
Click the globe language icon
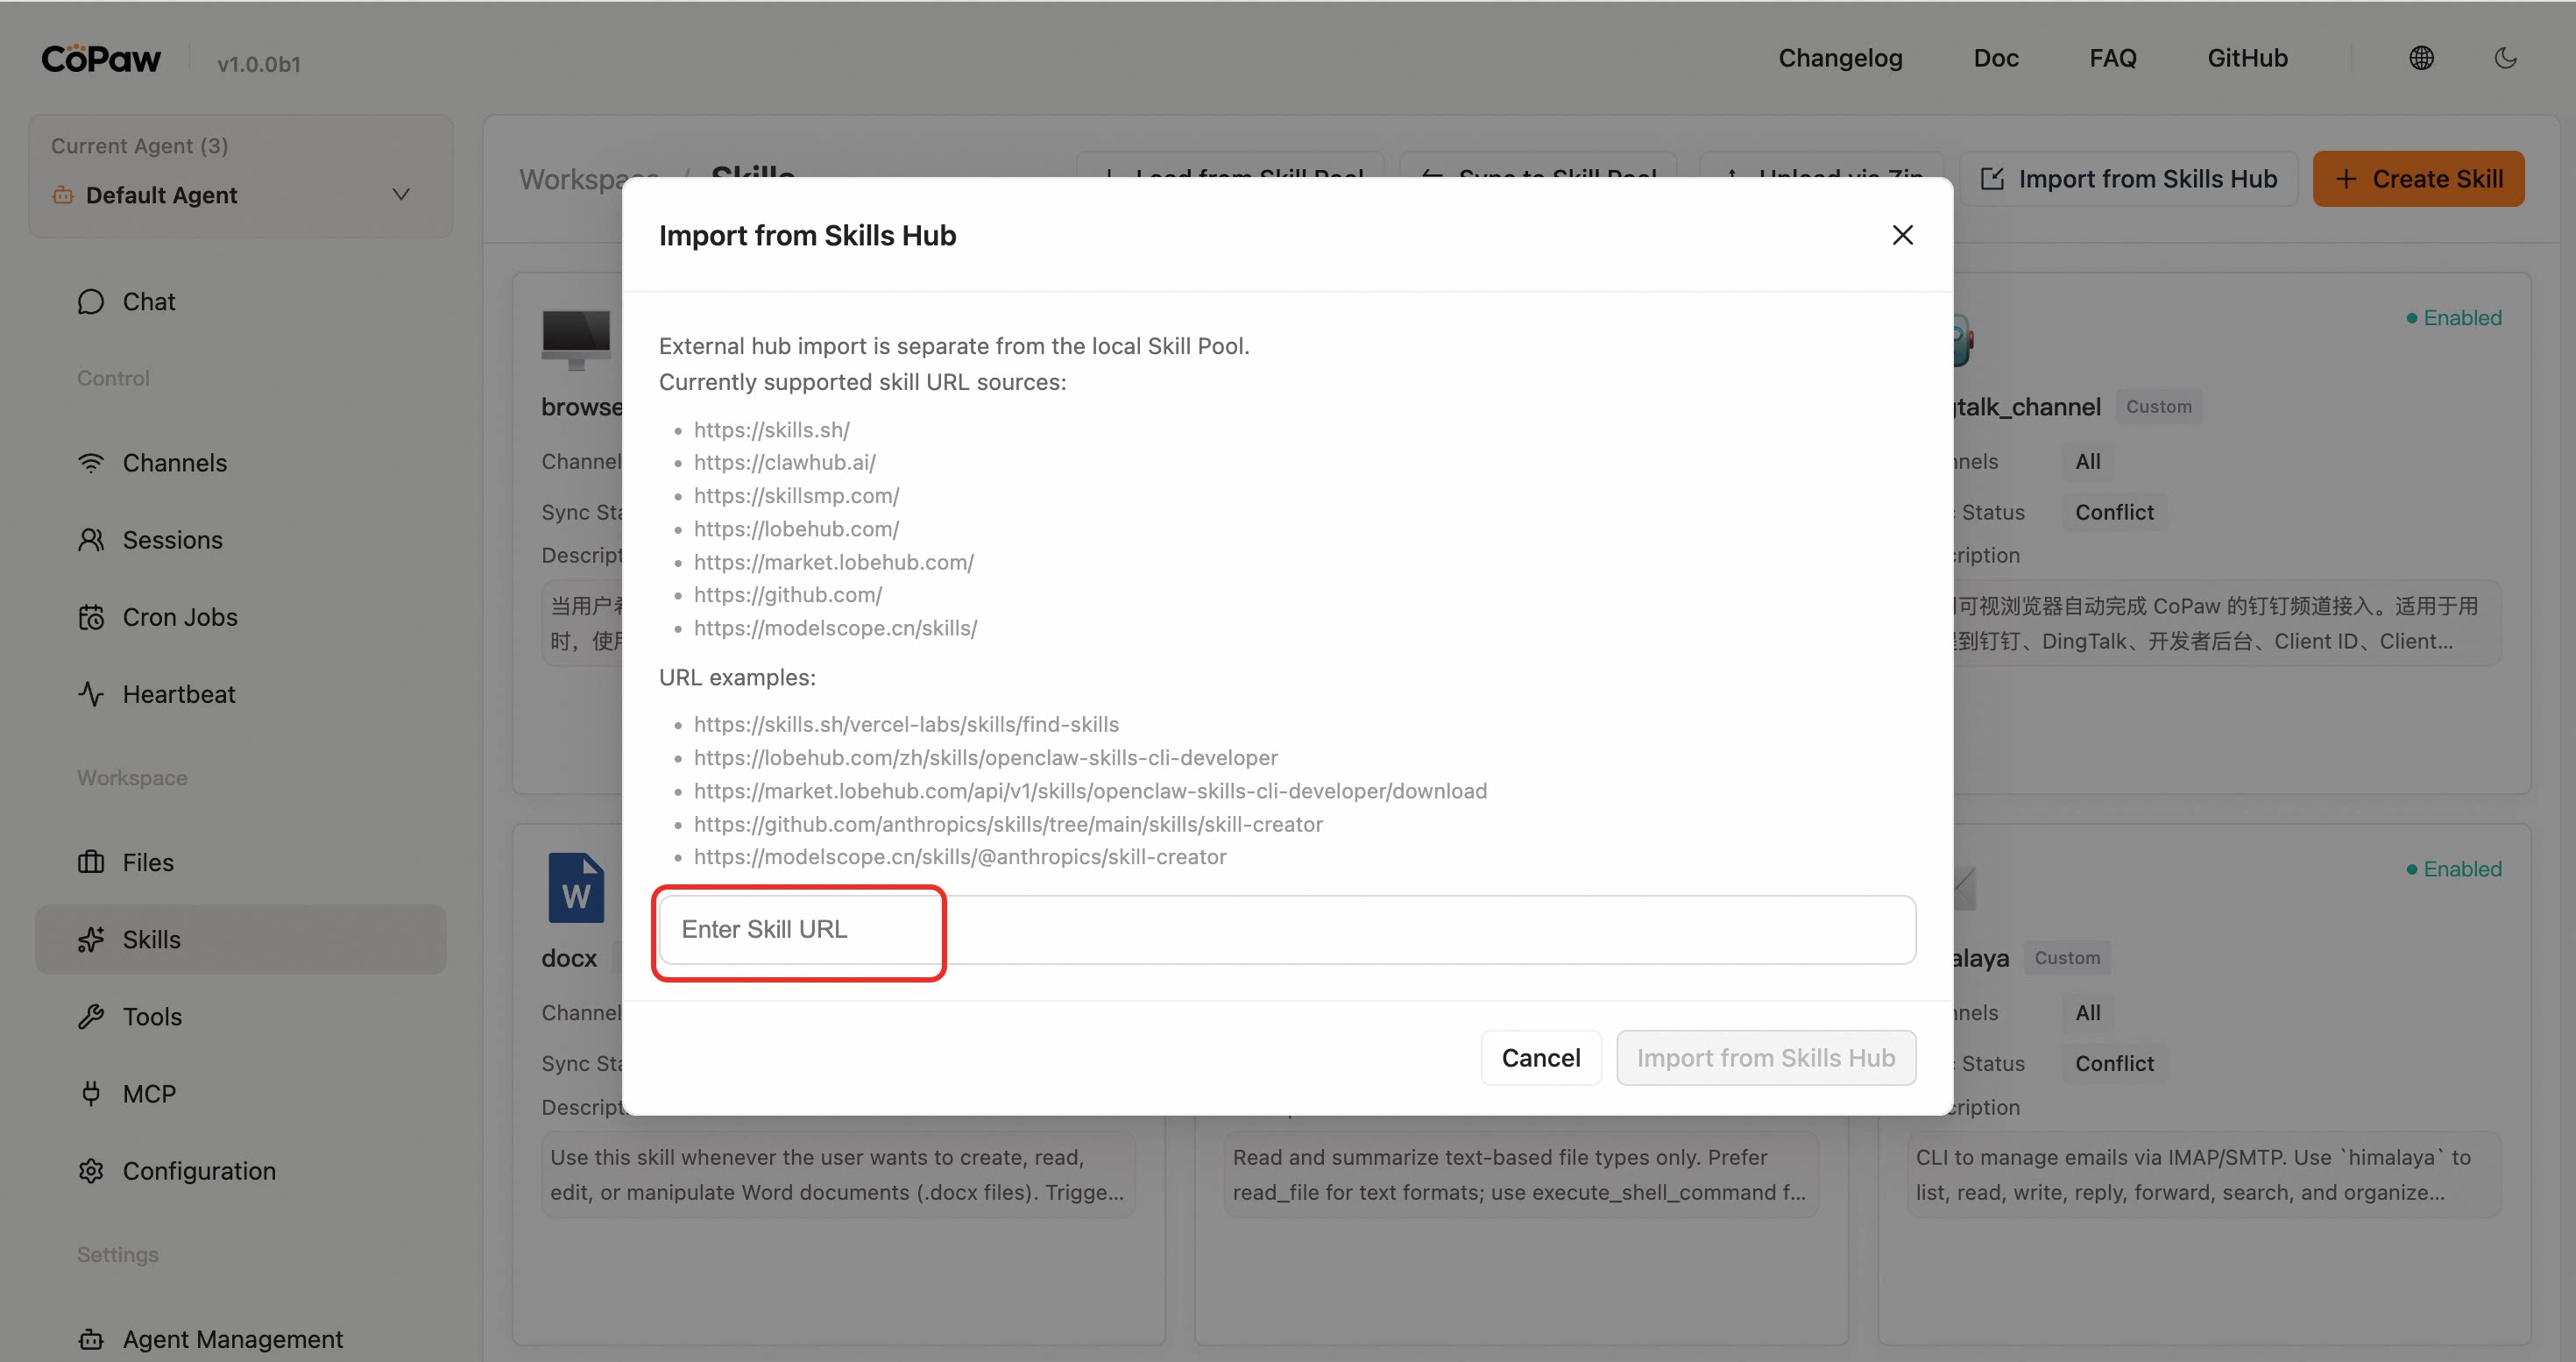coord(2420,58)
